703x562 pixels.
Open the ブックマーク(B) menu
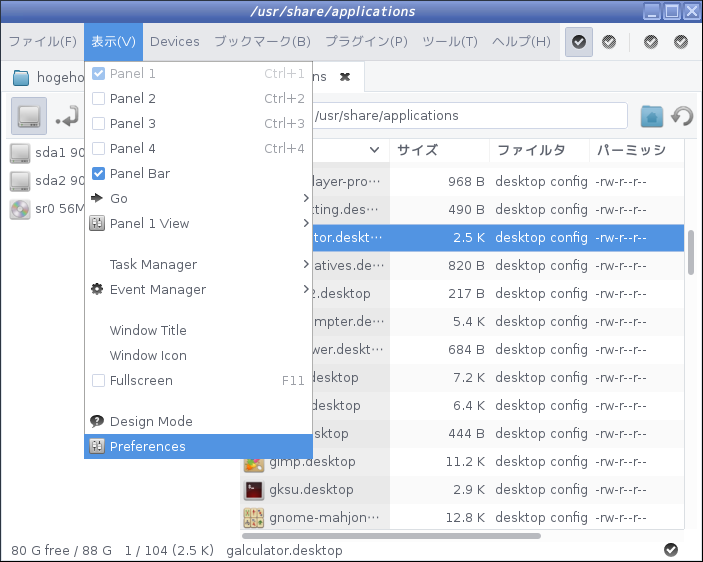(262, 42)
